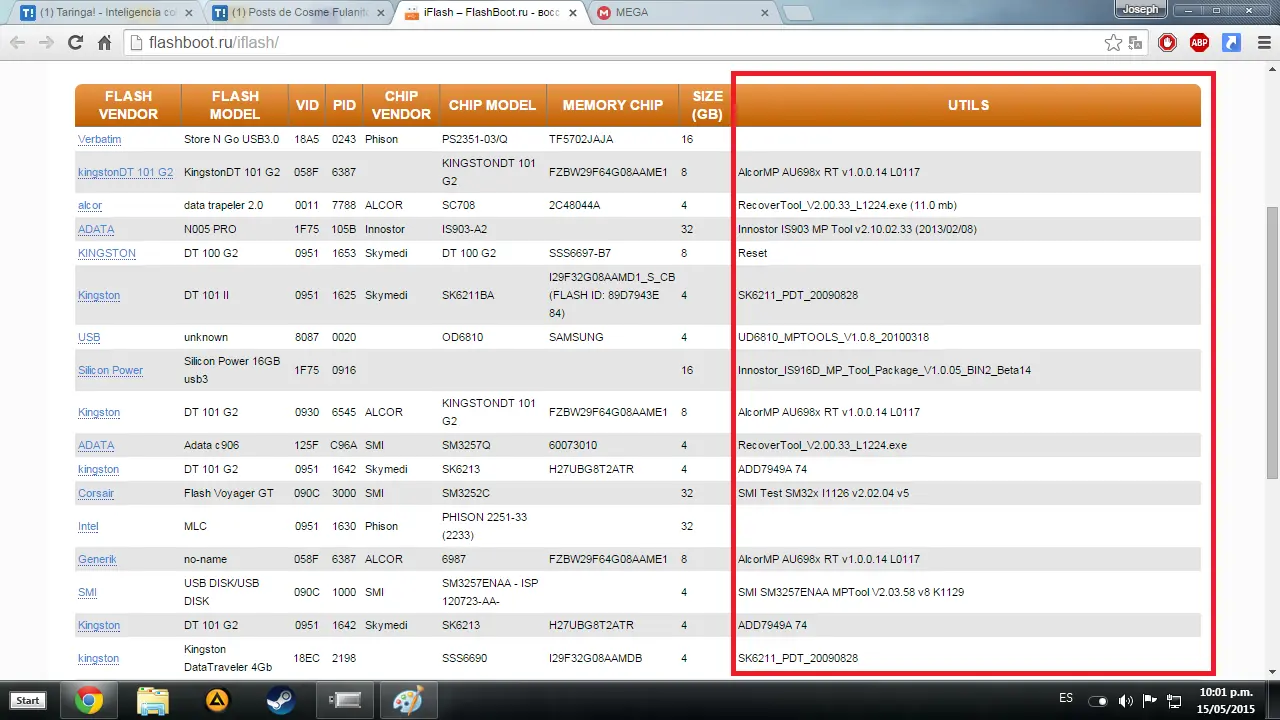
Task: Click the Innostor IS903 MP Tool utility text
Action: (857, 229)
